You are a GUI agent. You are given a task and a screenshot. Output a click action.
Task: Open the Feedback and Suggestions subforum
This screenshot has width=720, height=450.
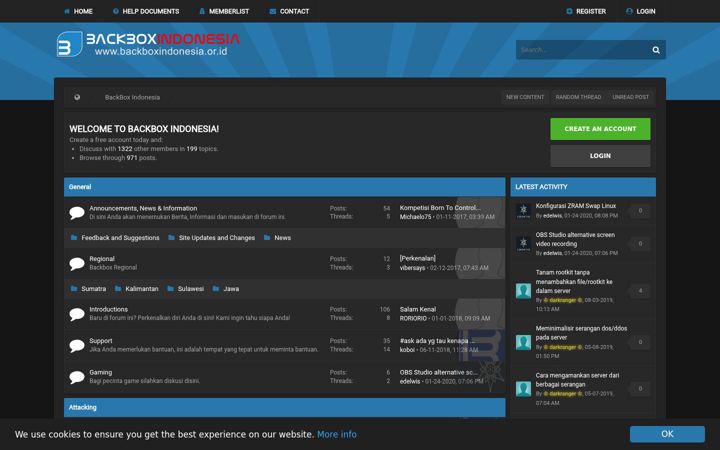tap(120, 238)
